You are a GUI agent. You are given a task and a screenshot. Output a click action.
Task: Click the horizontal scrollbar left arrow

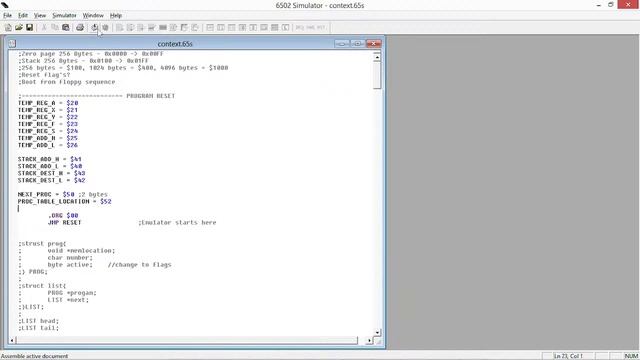12,340
